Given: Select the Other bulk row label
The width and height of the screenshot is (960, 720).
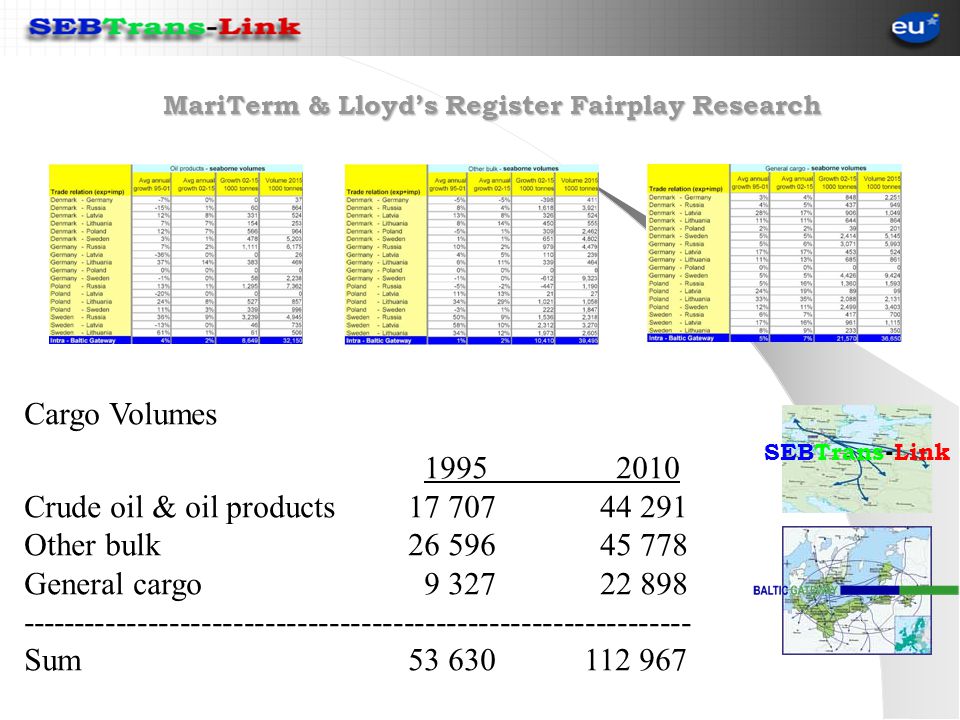Looking at the screenshot, I should click(x=92, y=546).
